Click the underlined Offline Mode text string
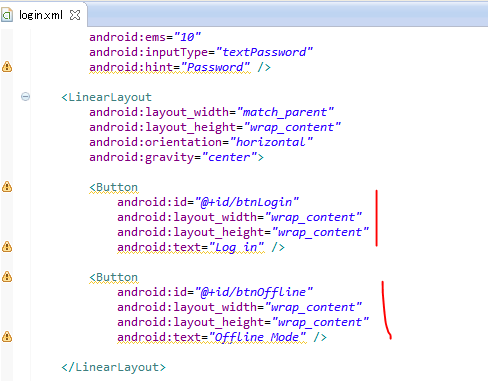 257,337
